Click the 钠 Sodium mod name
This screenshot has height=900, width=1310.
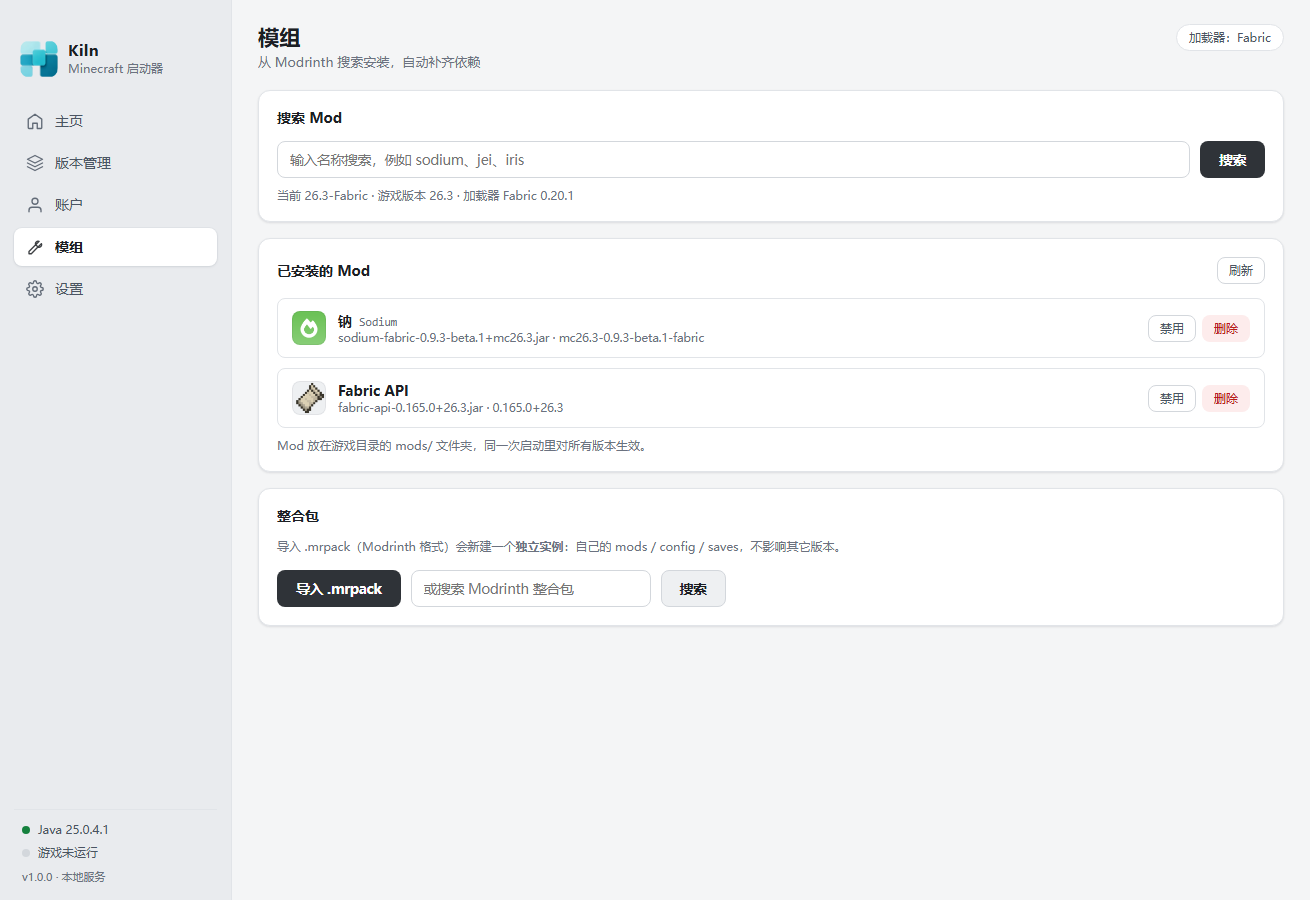point(368,321)
